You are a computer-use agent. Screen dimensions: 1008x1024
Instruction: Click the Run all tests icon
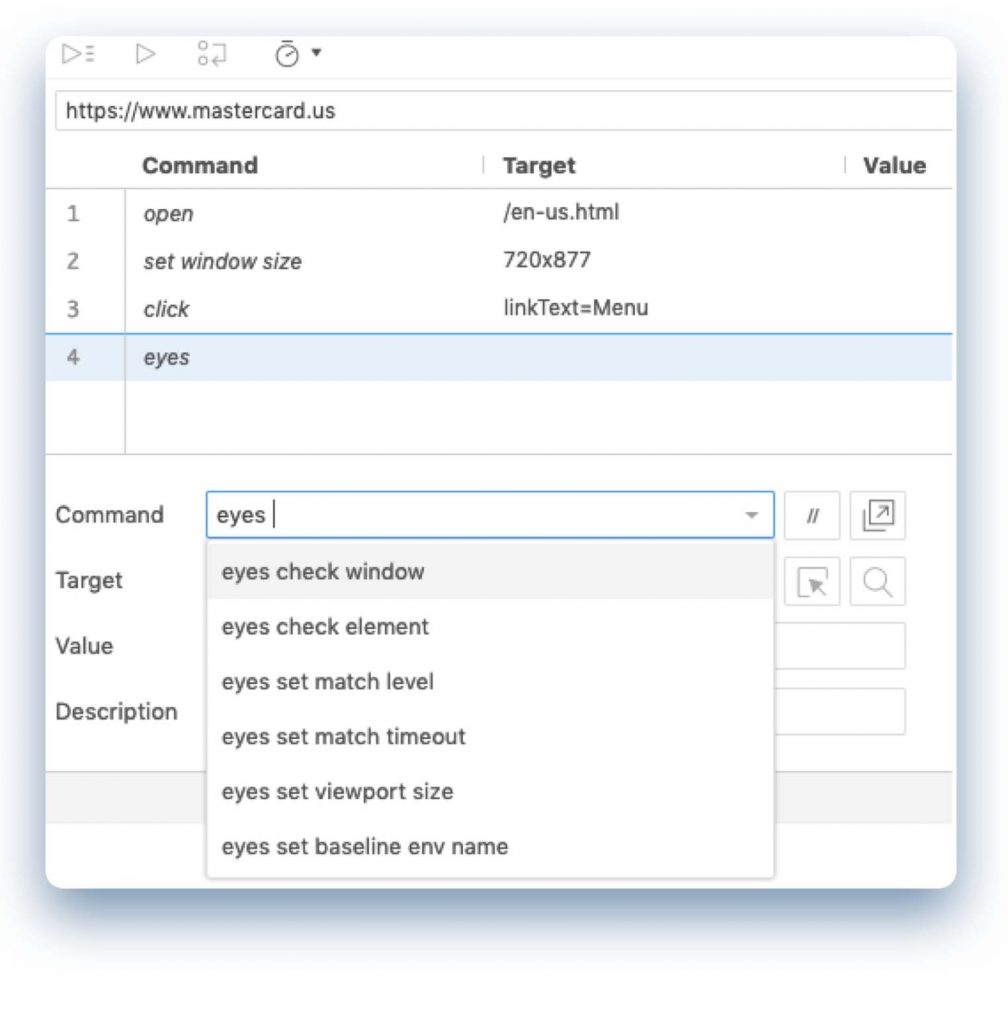pos(77,54)
